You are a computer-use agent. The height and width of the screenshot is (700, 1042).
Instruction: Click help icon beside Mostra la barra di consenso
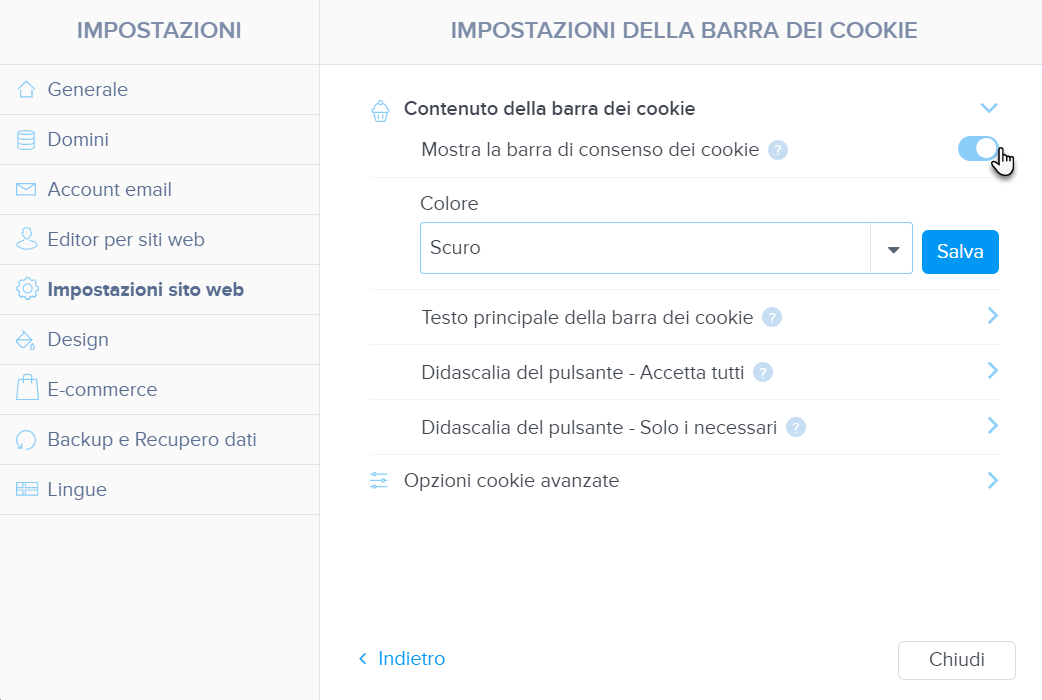778,150
